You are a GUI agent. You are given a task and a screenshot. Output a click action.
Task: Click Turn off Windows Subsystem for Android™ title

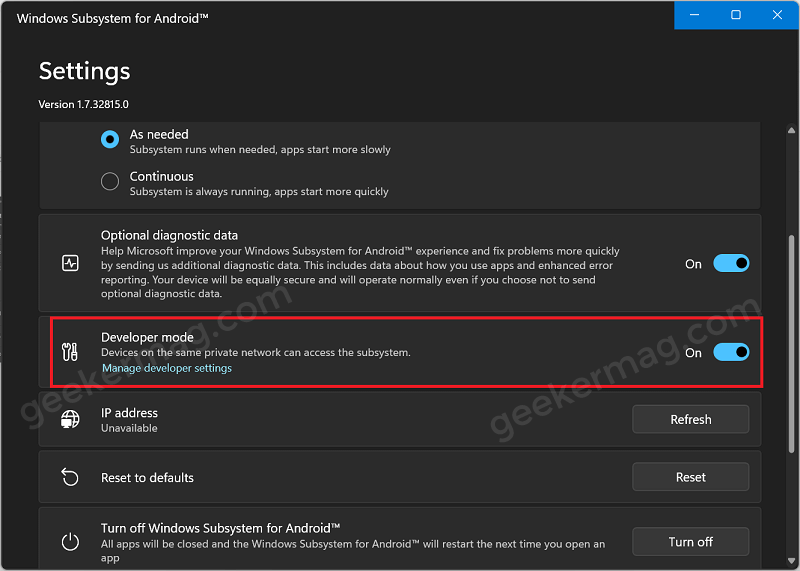tap(220, 528)
